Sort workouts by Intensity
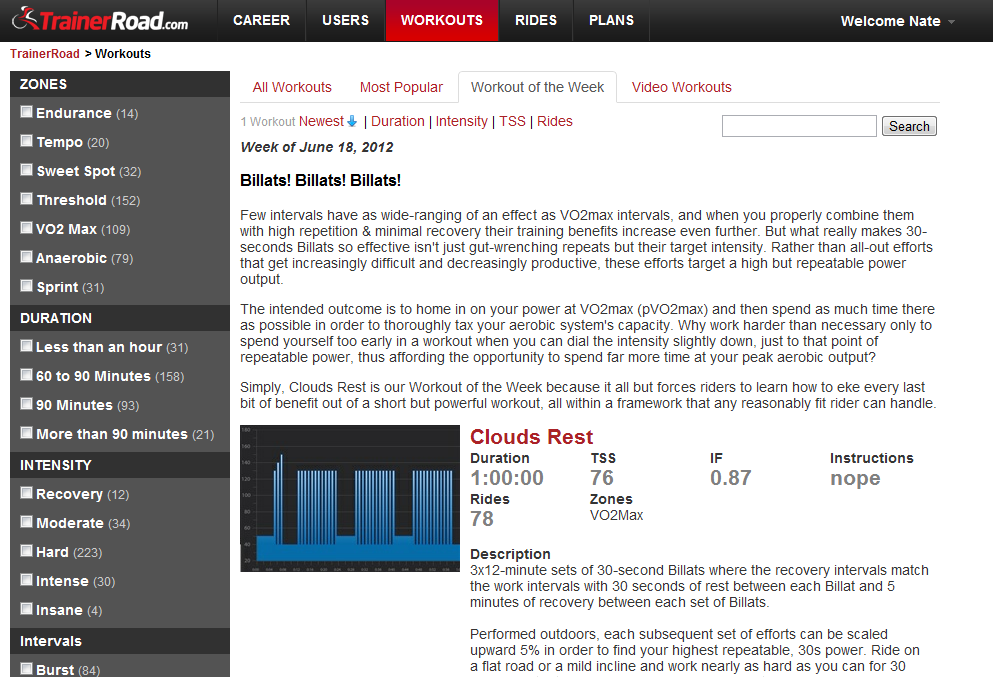The image size is (993, 677). [462, 121]
